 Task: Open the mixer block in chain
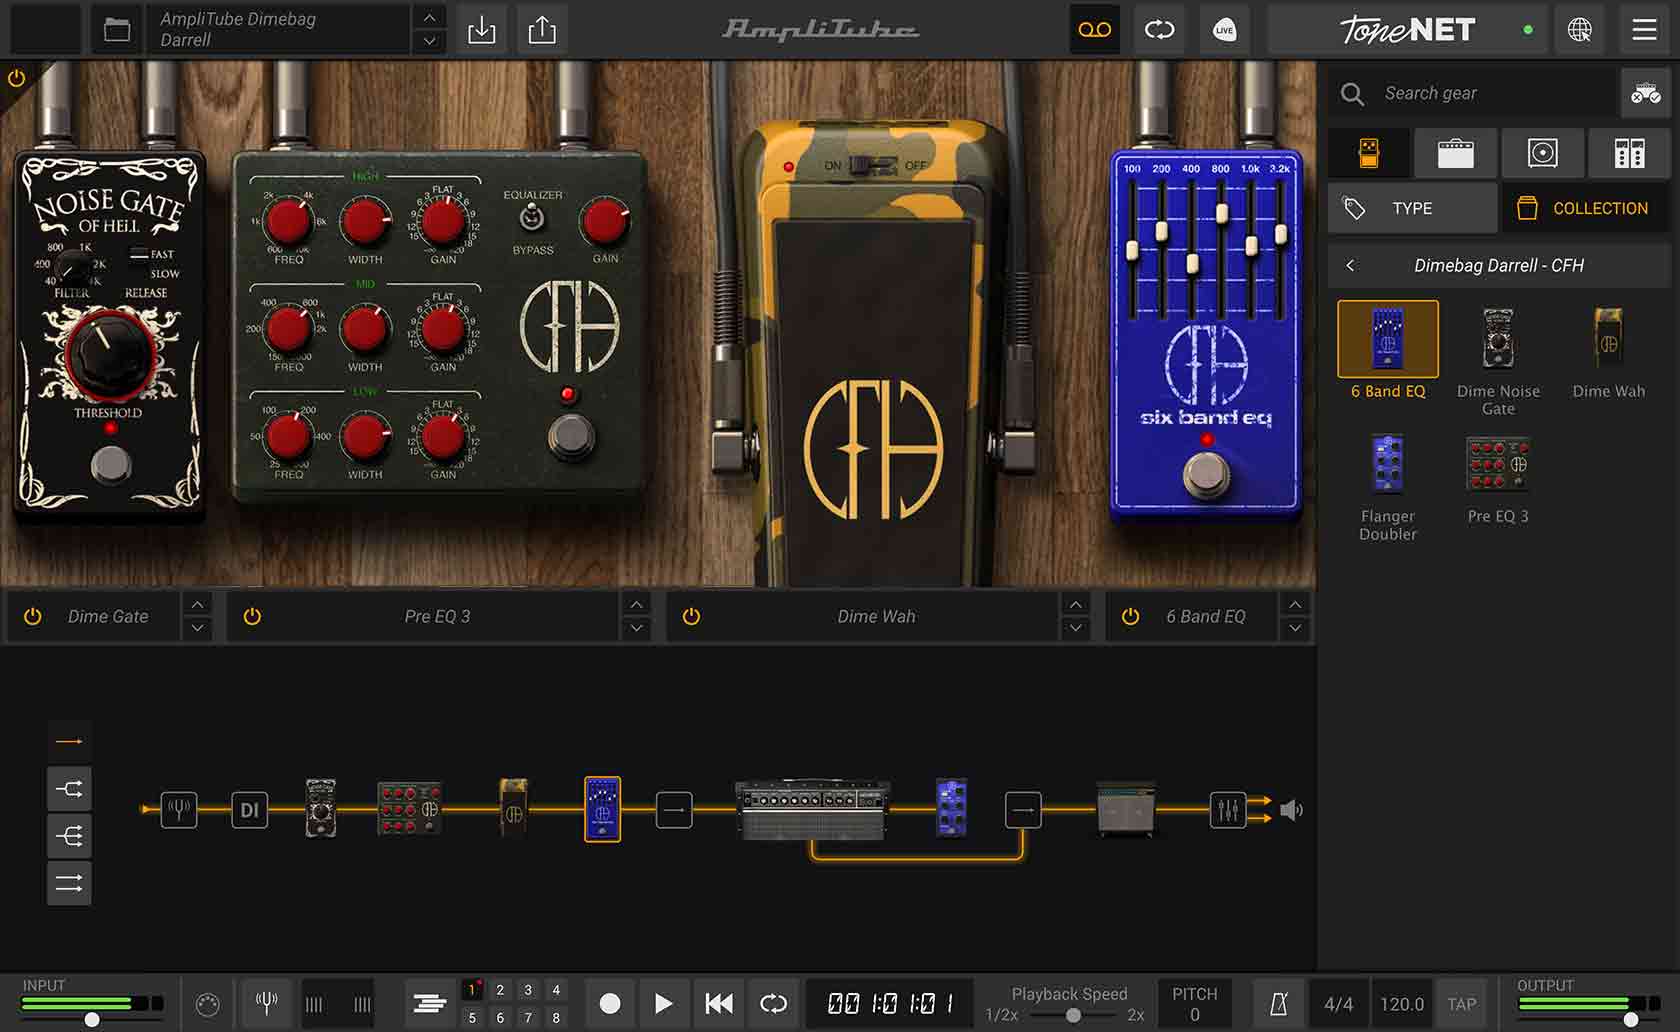(x=1228, y=809)
